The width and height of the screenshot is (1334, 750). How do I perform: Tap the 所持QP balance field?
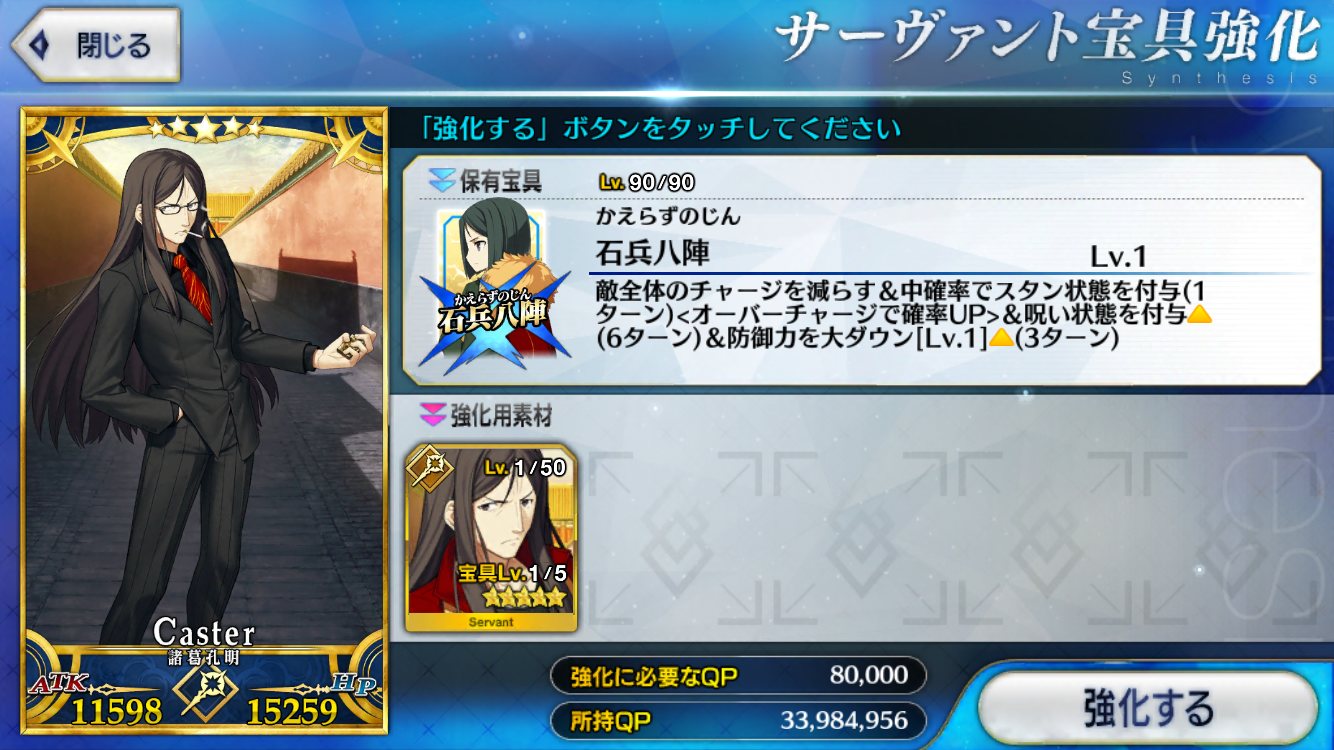click(x=738, y=720)
